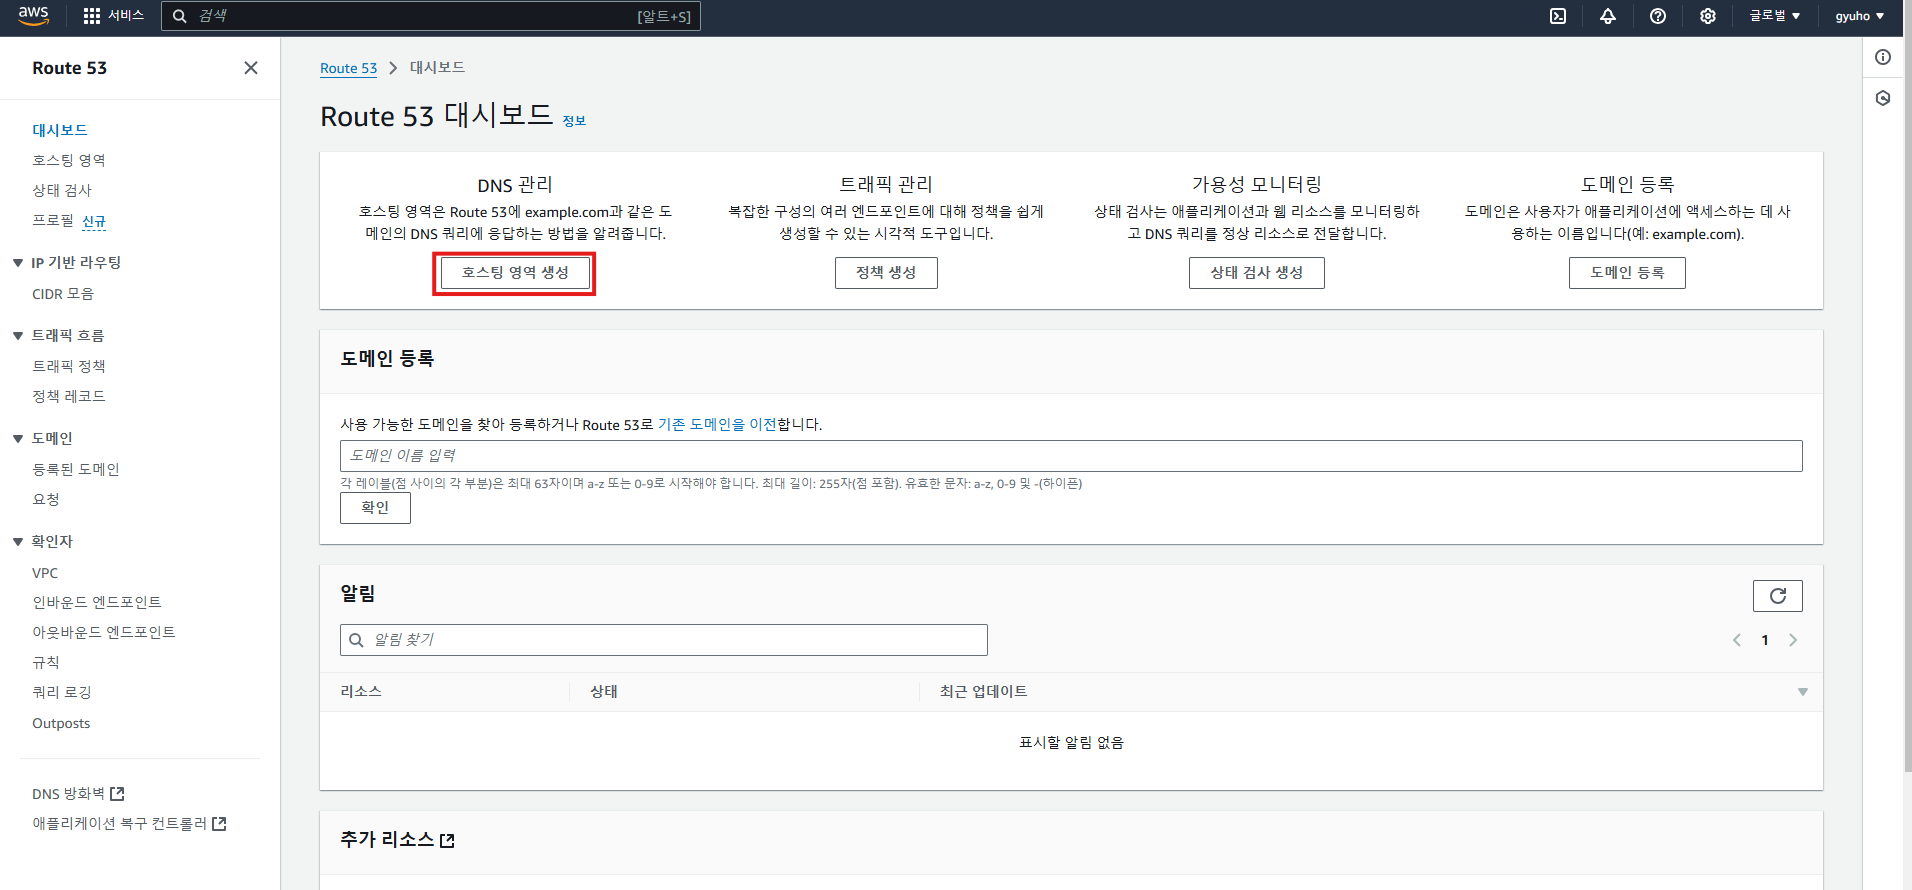Select 상태 검사 in the sidebar

pyautogui.click(x=62, y=190)
